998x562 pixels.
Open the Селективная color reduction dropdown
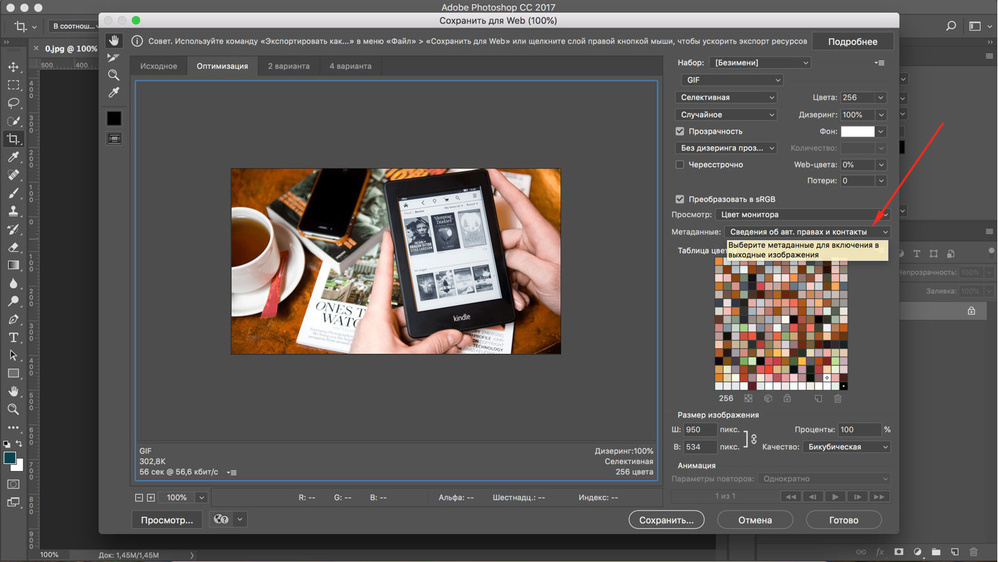(x=726, y=97)
